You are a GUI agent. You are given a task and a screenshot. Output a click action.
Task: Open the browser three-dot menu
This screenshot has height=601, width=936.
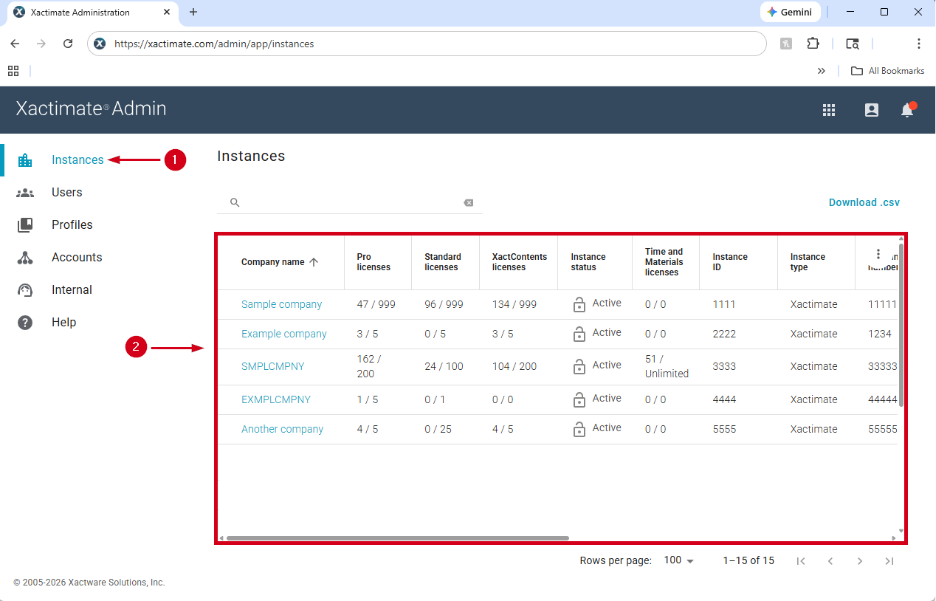[x=919, y=44]
